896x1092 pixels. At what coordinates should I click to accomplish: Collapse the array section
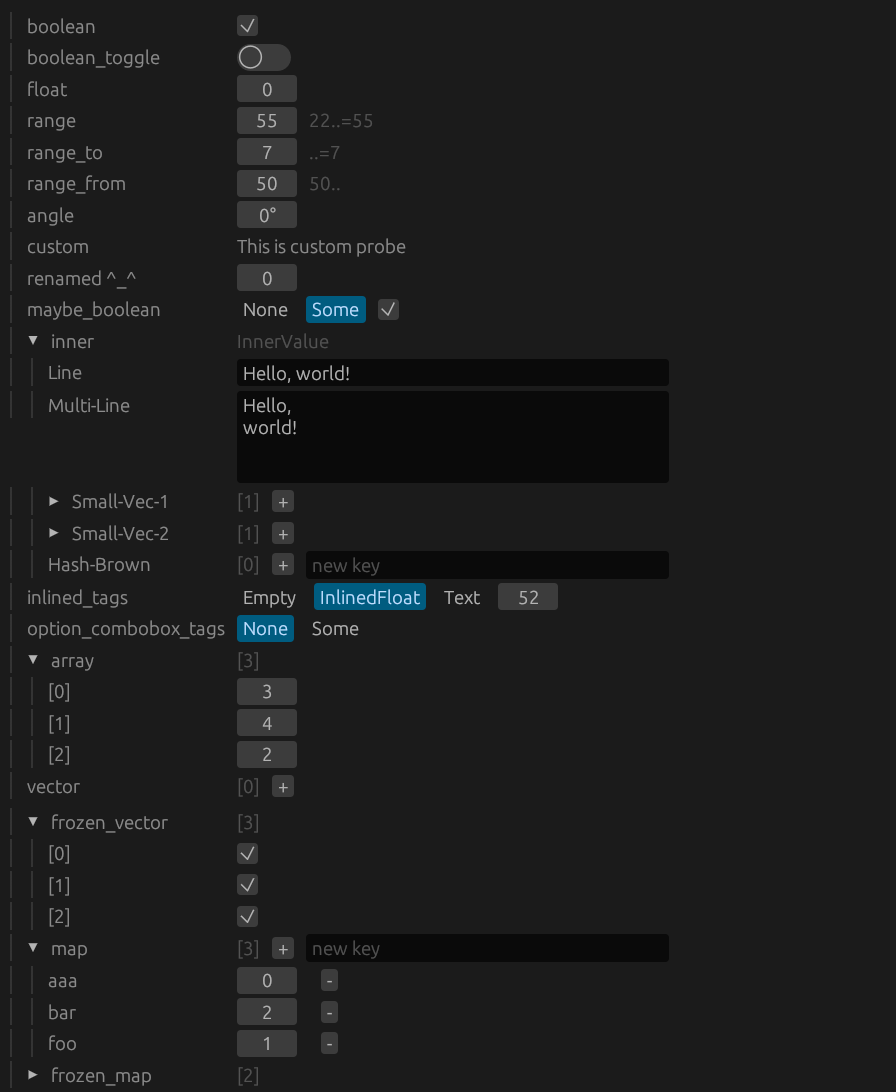pyautogui.click(x=34, y=661)
